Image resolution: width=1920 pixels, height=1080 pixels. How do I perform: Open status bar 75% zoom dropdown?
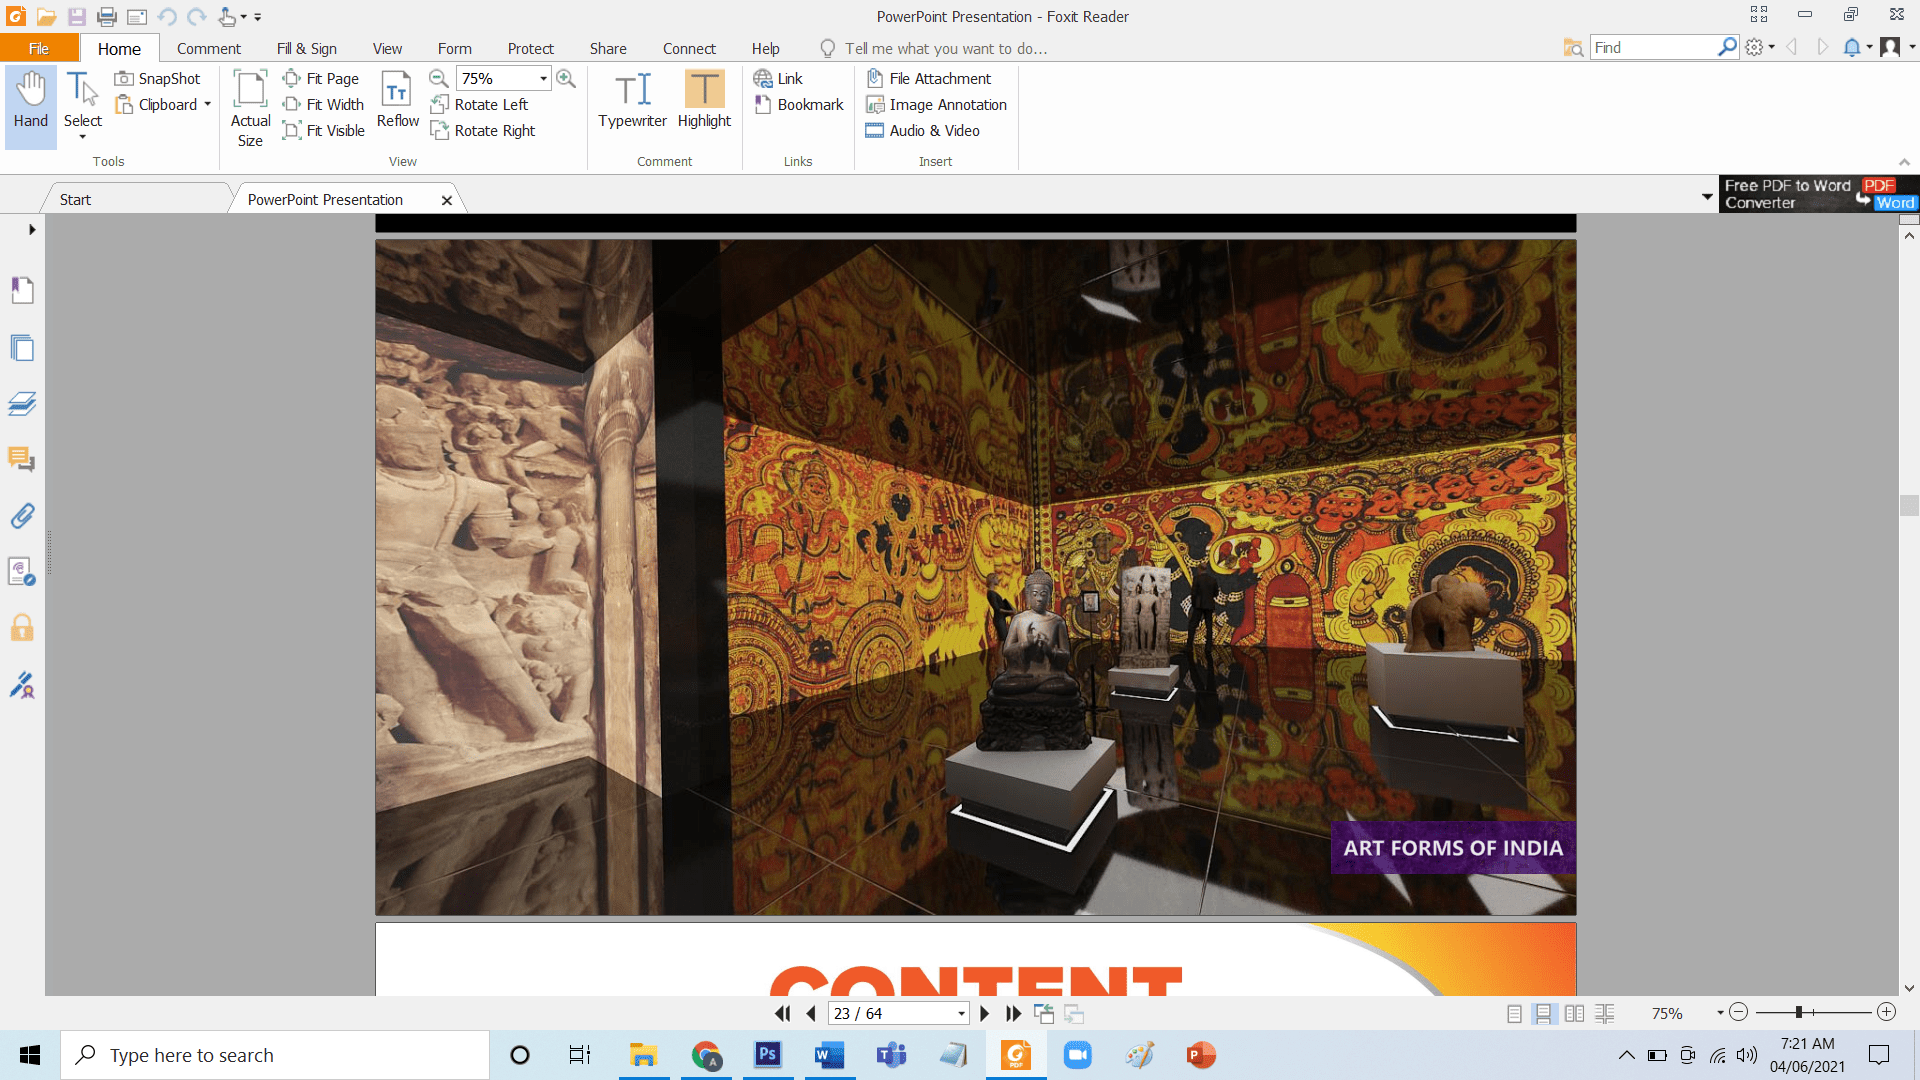(1720, 1013)
